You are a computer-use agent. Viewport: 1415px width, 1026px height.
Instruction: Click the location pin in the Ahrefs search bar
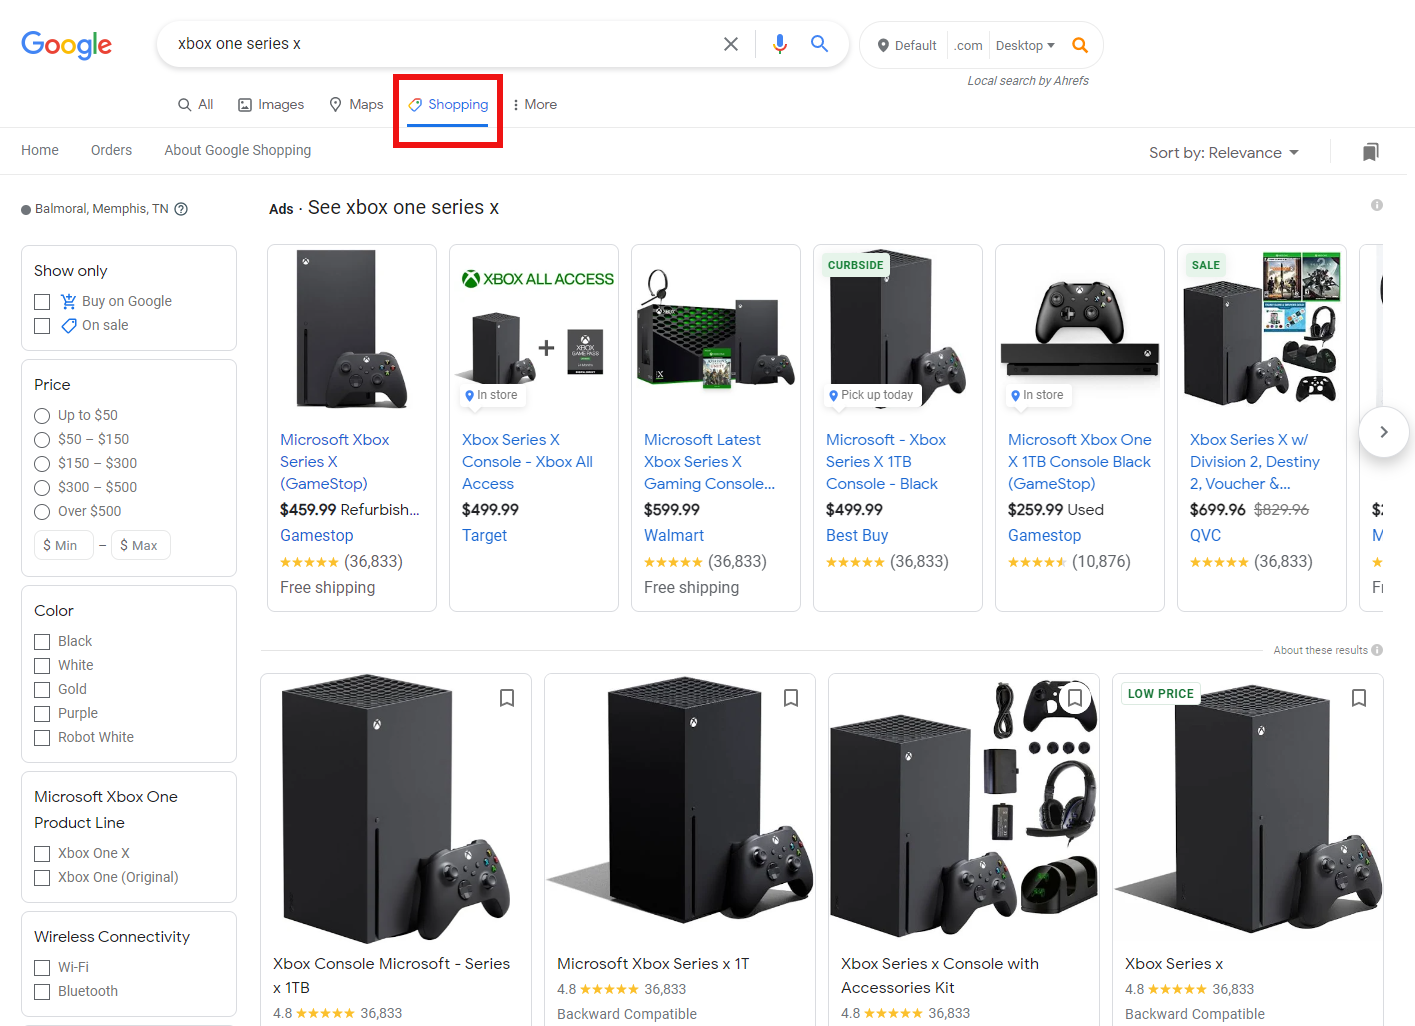[x=883, y=44]
